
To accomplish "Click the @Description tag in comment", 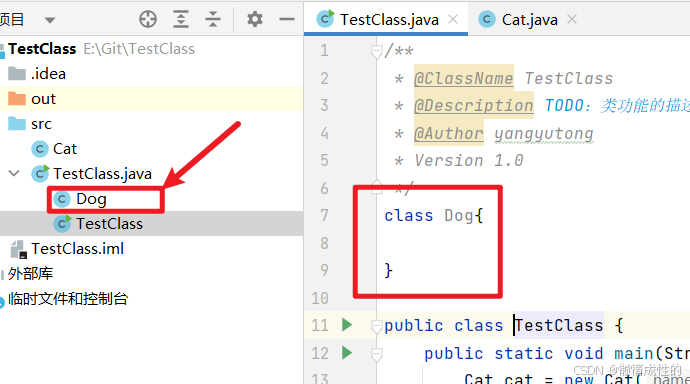I will tap(474, 106).
